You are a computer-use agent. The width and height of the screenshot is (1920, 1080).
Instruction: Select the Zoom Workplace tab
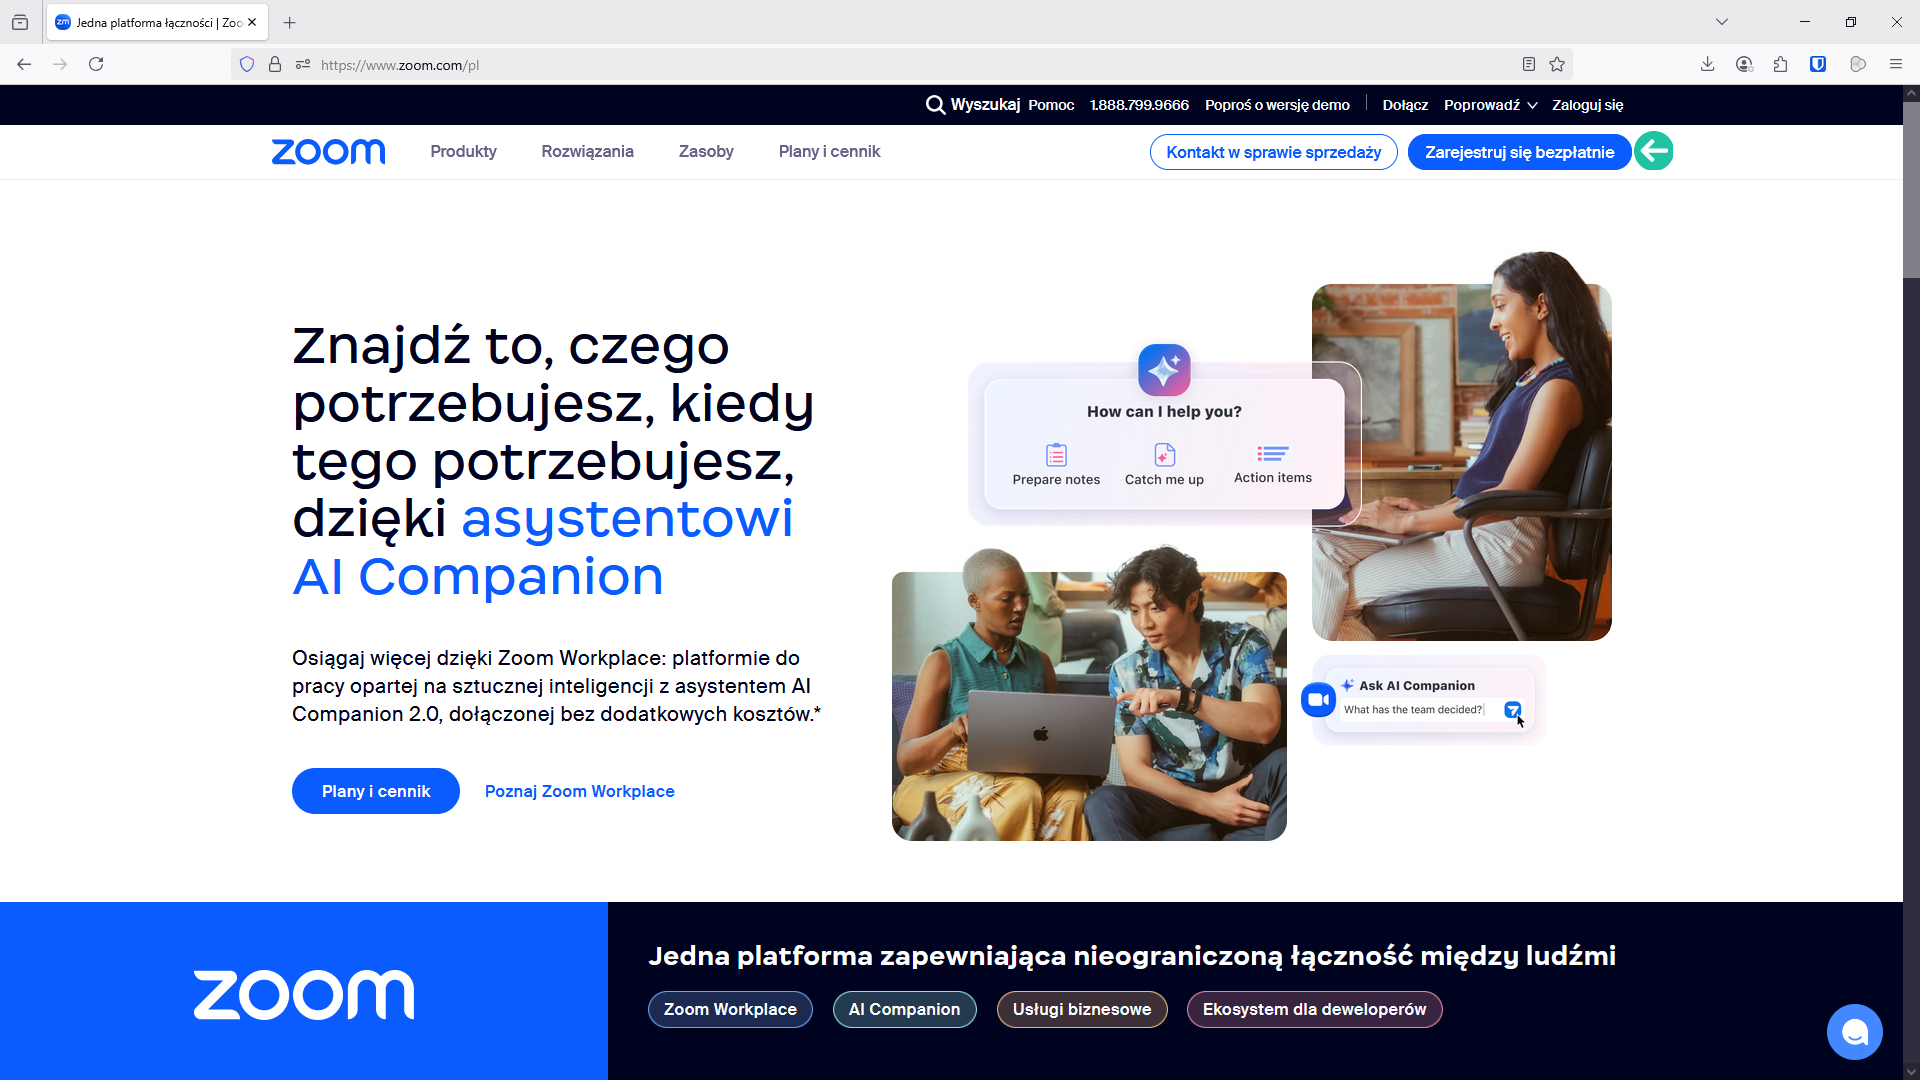coord(730,1009)
